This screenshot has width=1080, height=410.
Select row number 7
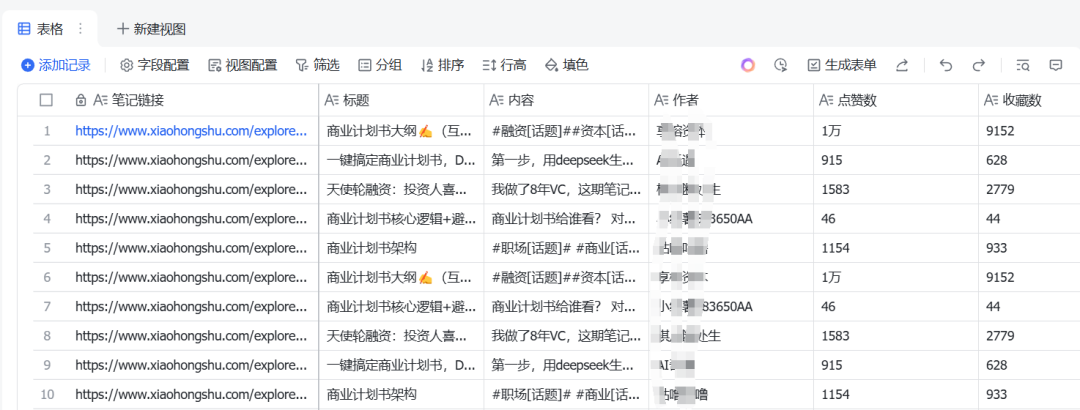tap(47, 307)
